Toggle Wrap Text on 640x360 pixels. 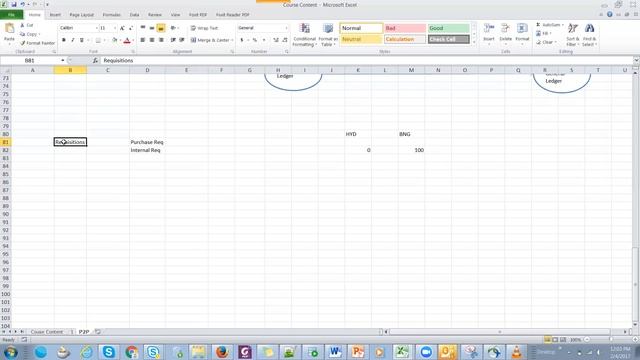click(204, 28)
